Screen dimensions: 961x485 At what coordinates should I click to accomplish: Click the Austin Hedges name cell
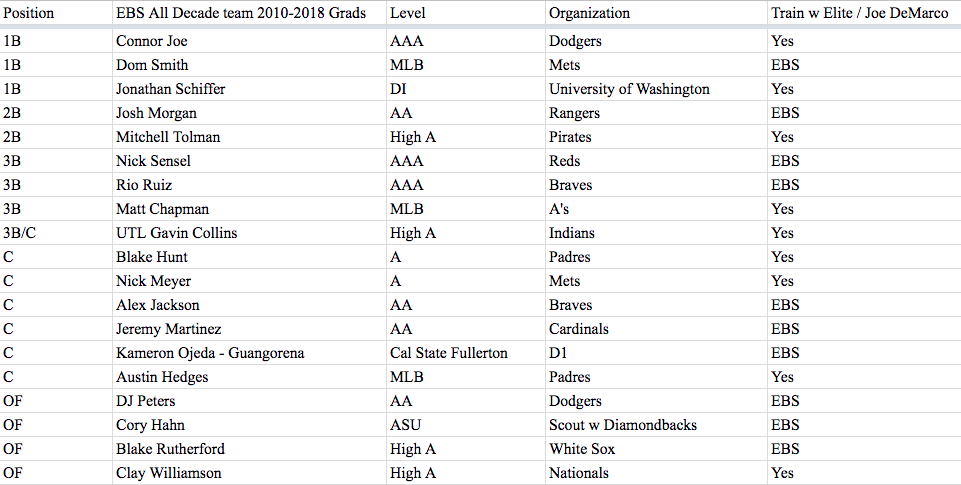click(249, 377)
